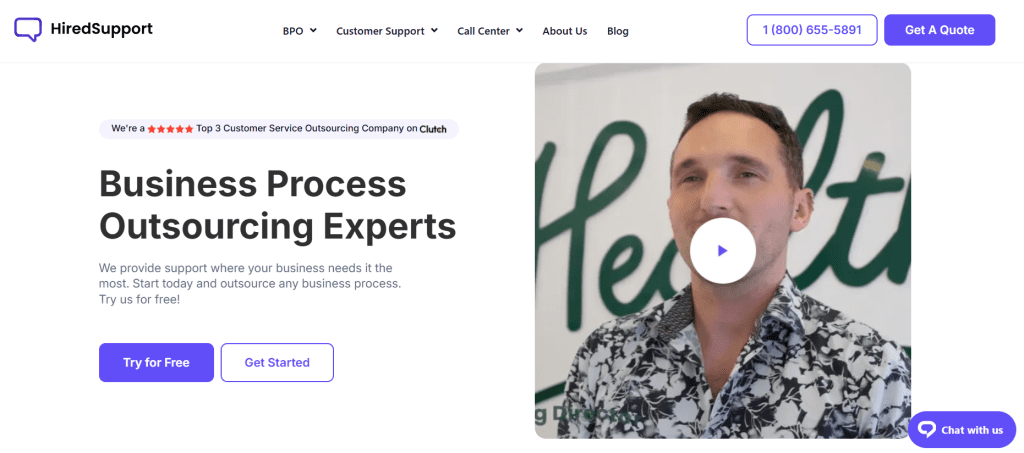The image size is (1024, 453).
Task: Expand the Call Center dropdown chevron
Action: tap(519, 30)
